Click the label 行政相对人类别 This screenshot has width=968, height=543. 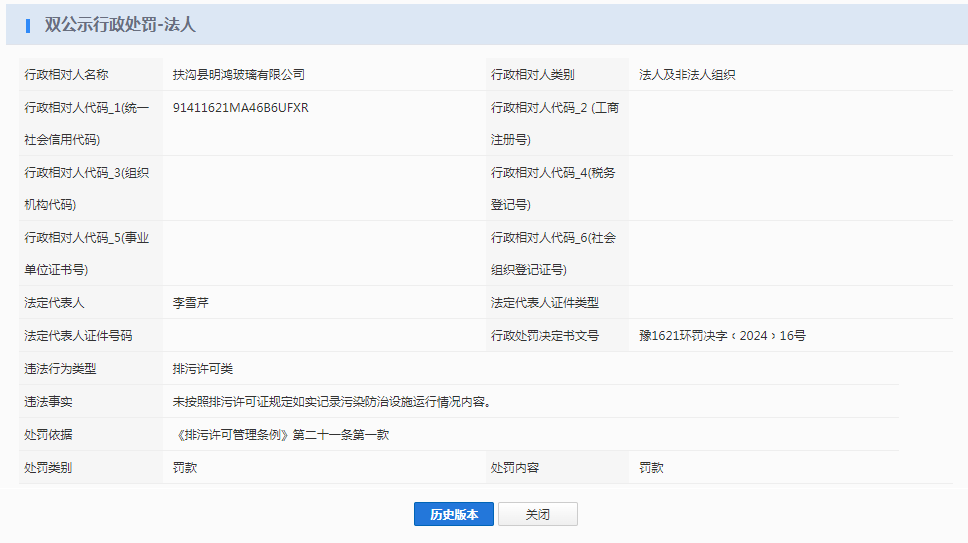[533, 75]
